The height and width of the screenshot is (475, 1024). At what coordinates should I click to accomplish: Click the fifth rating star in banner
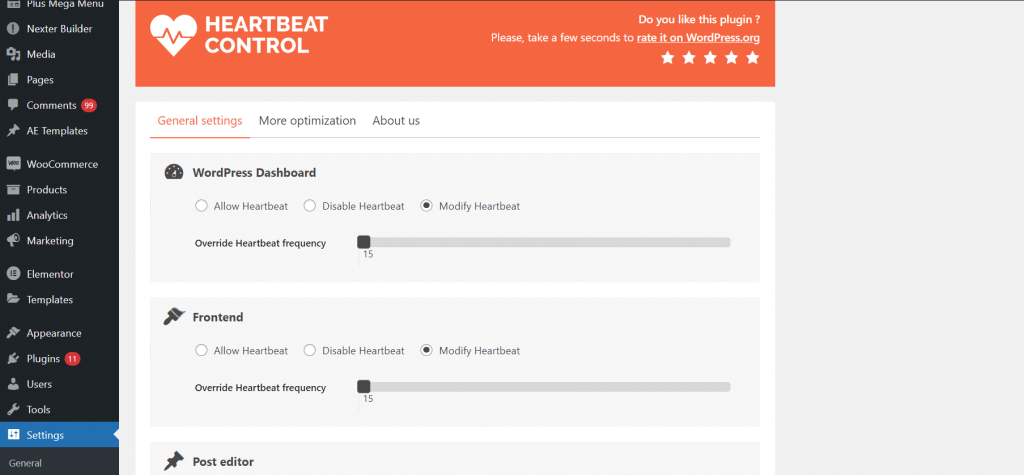[752, 58]
